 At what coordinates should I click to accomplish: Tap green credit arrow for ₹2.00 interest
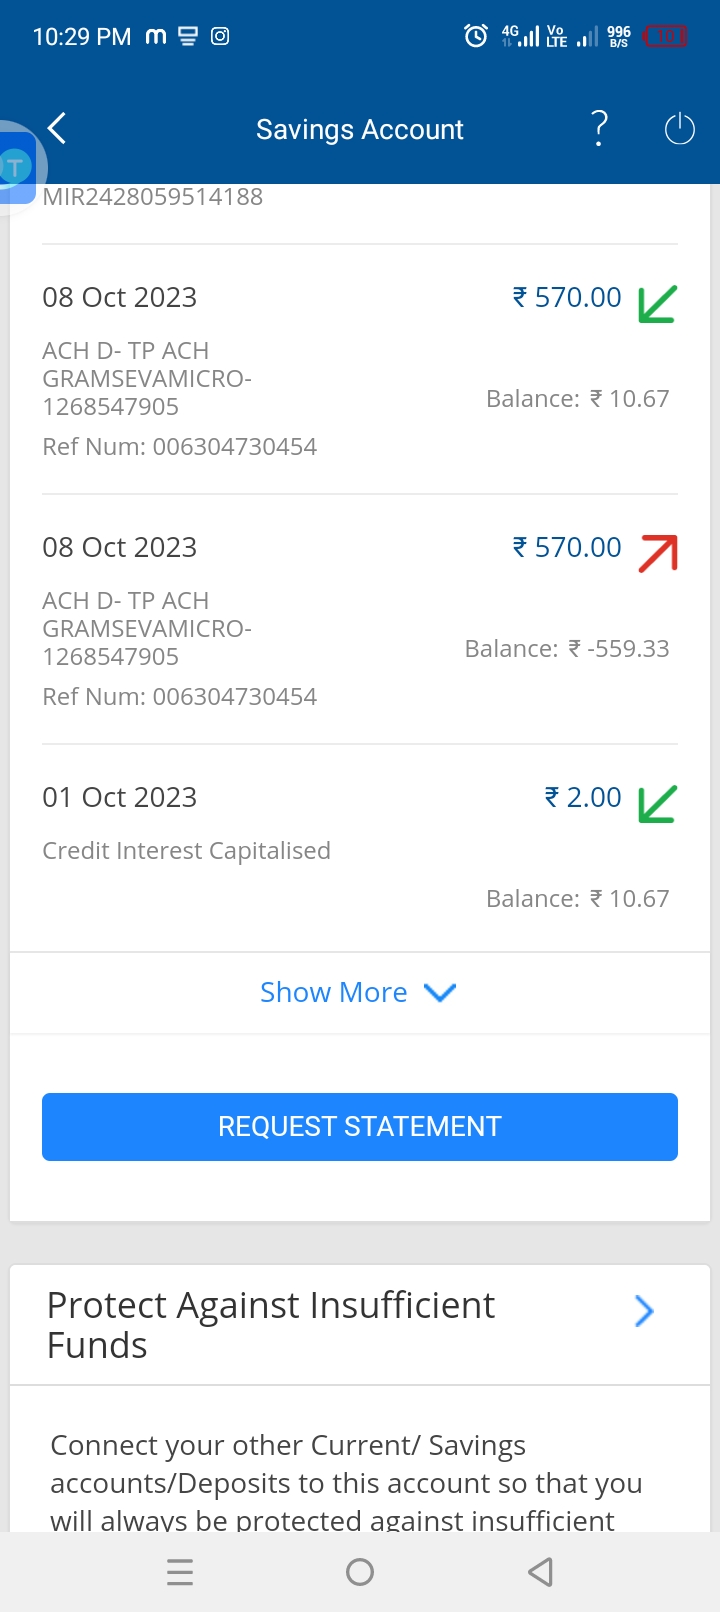[x=657, y=803]
